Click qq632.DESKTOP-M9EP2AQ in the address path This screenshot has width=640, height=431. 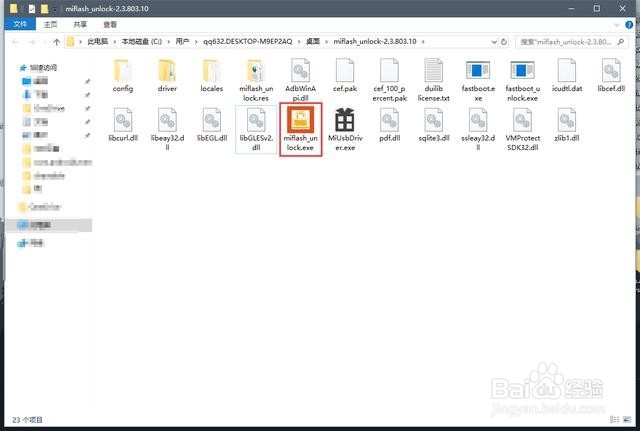click(x=247, y=42)
